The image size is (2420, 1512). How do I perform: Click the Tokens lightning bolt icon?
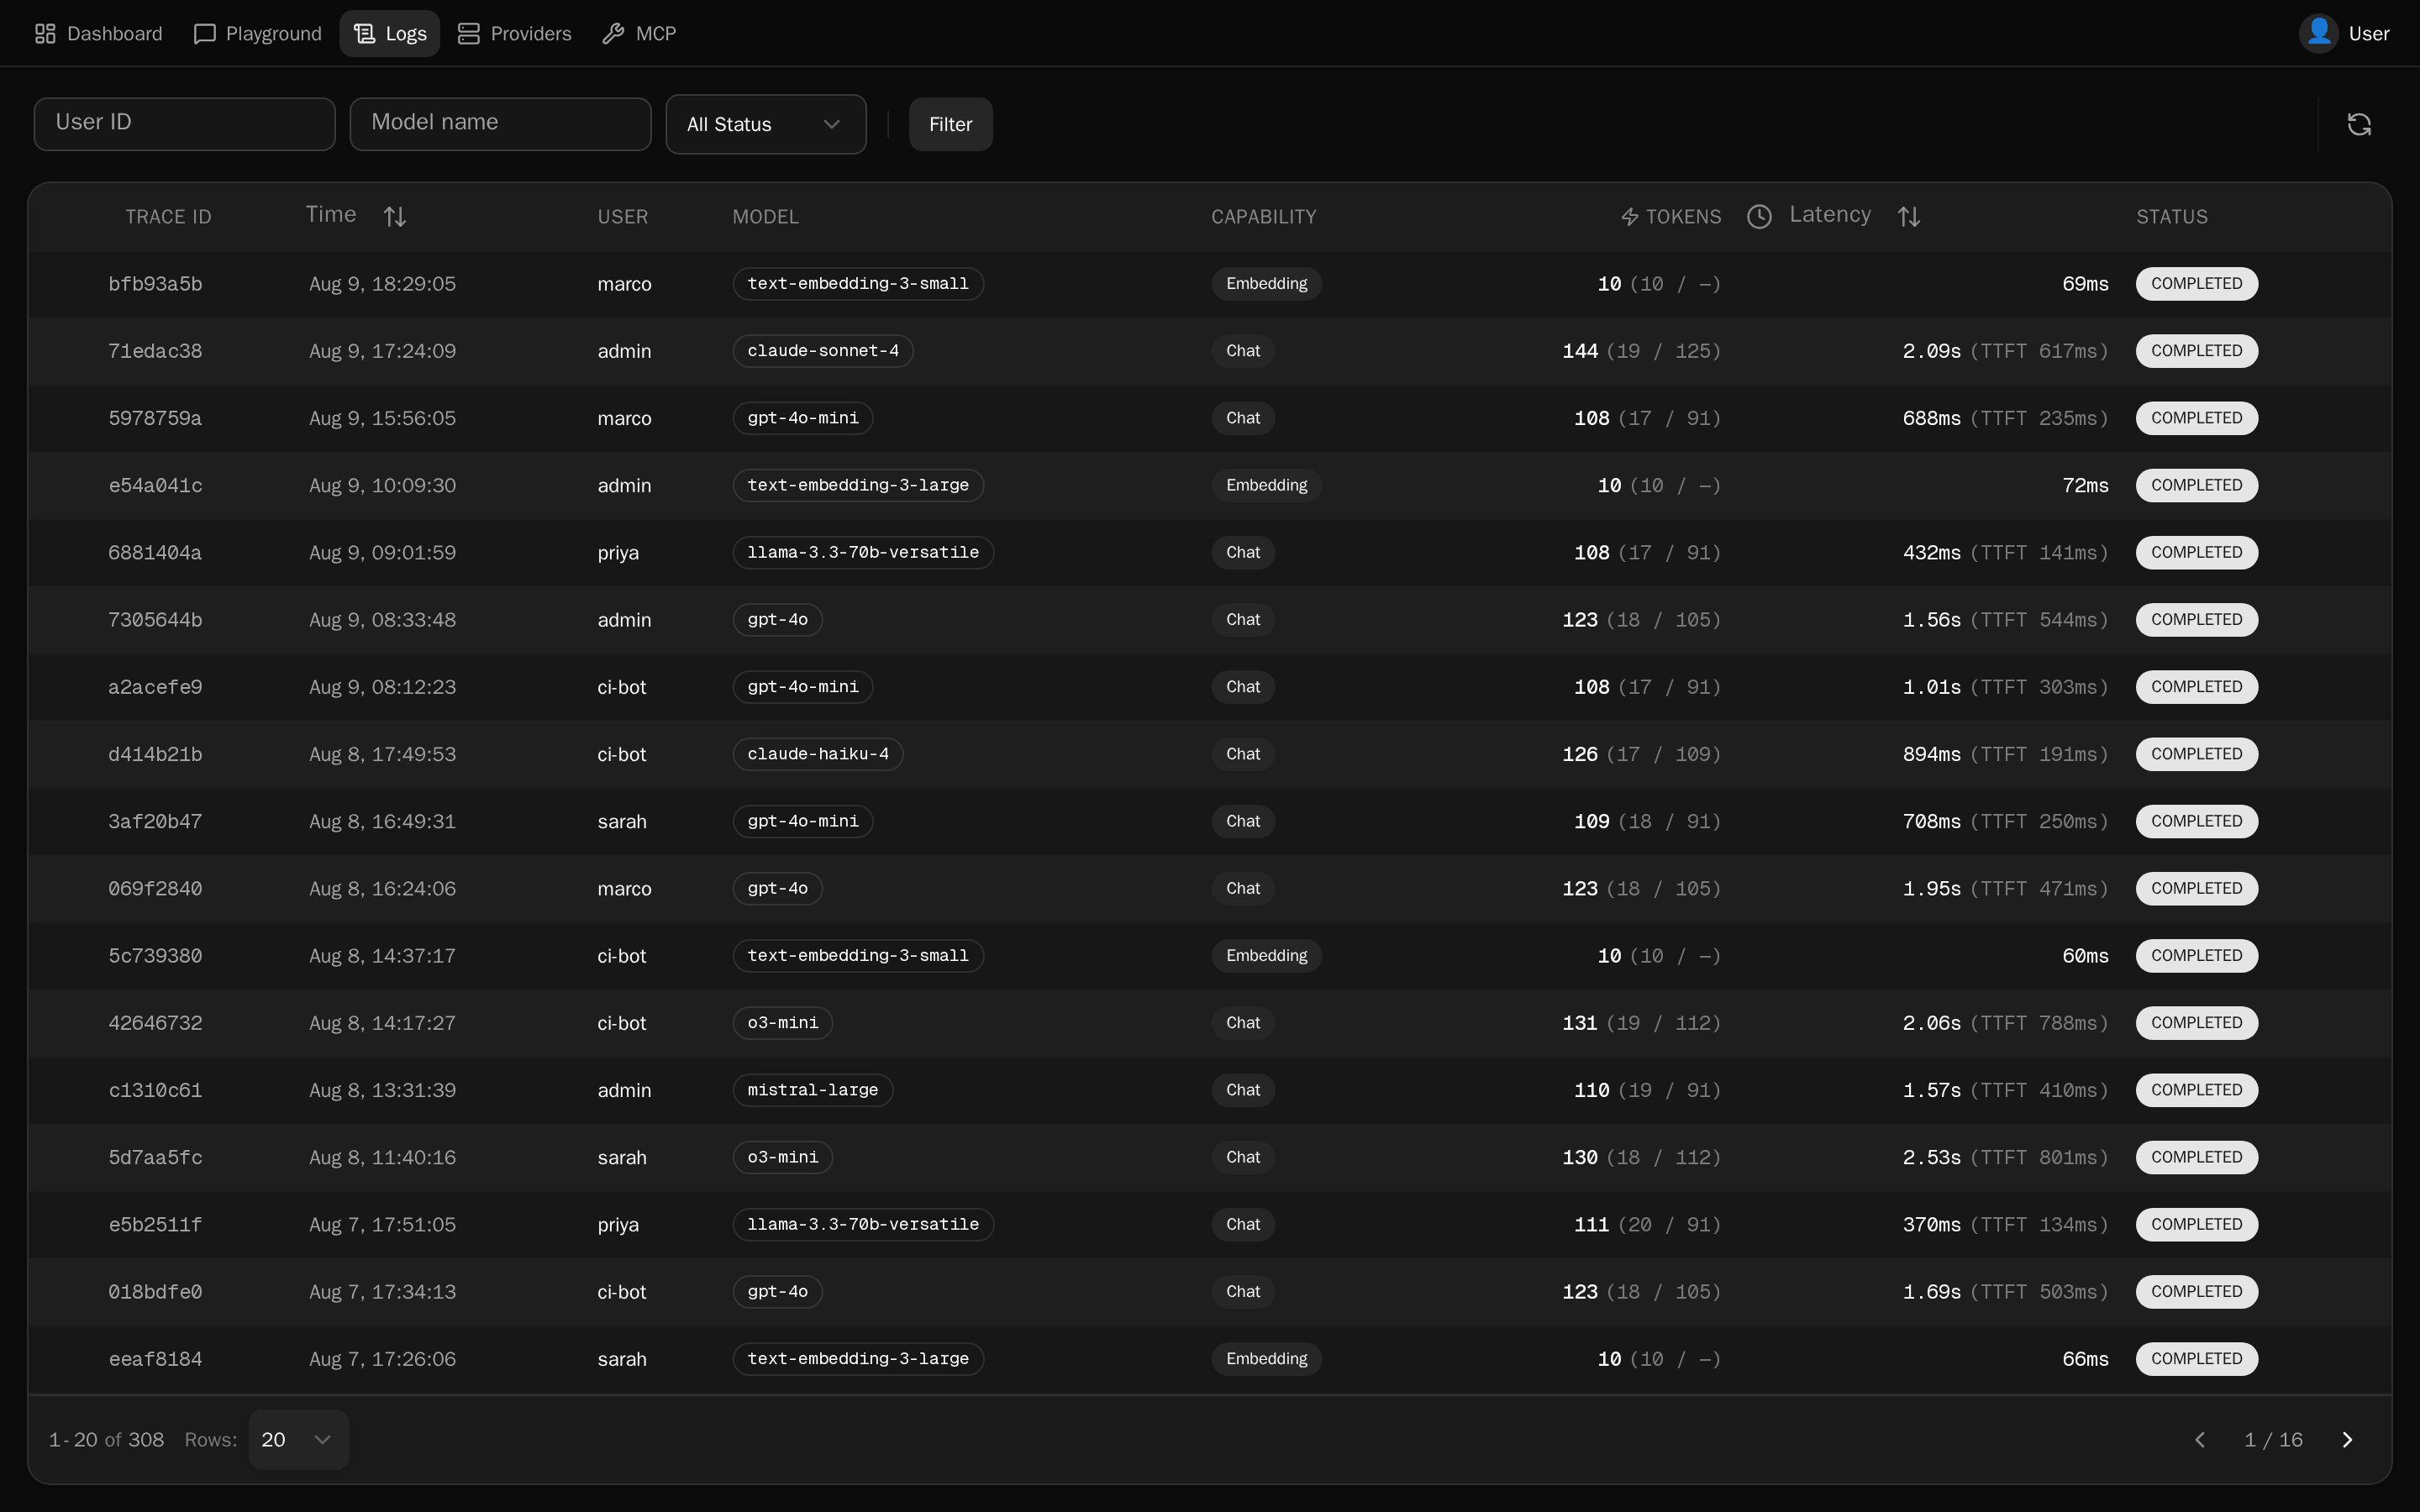point(1630,217)
